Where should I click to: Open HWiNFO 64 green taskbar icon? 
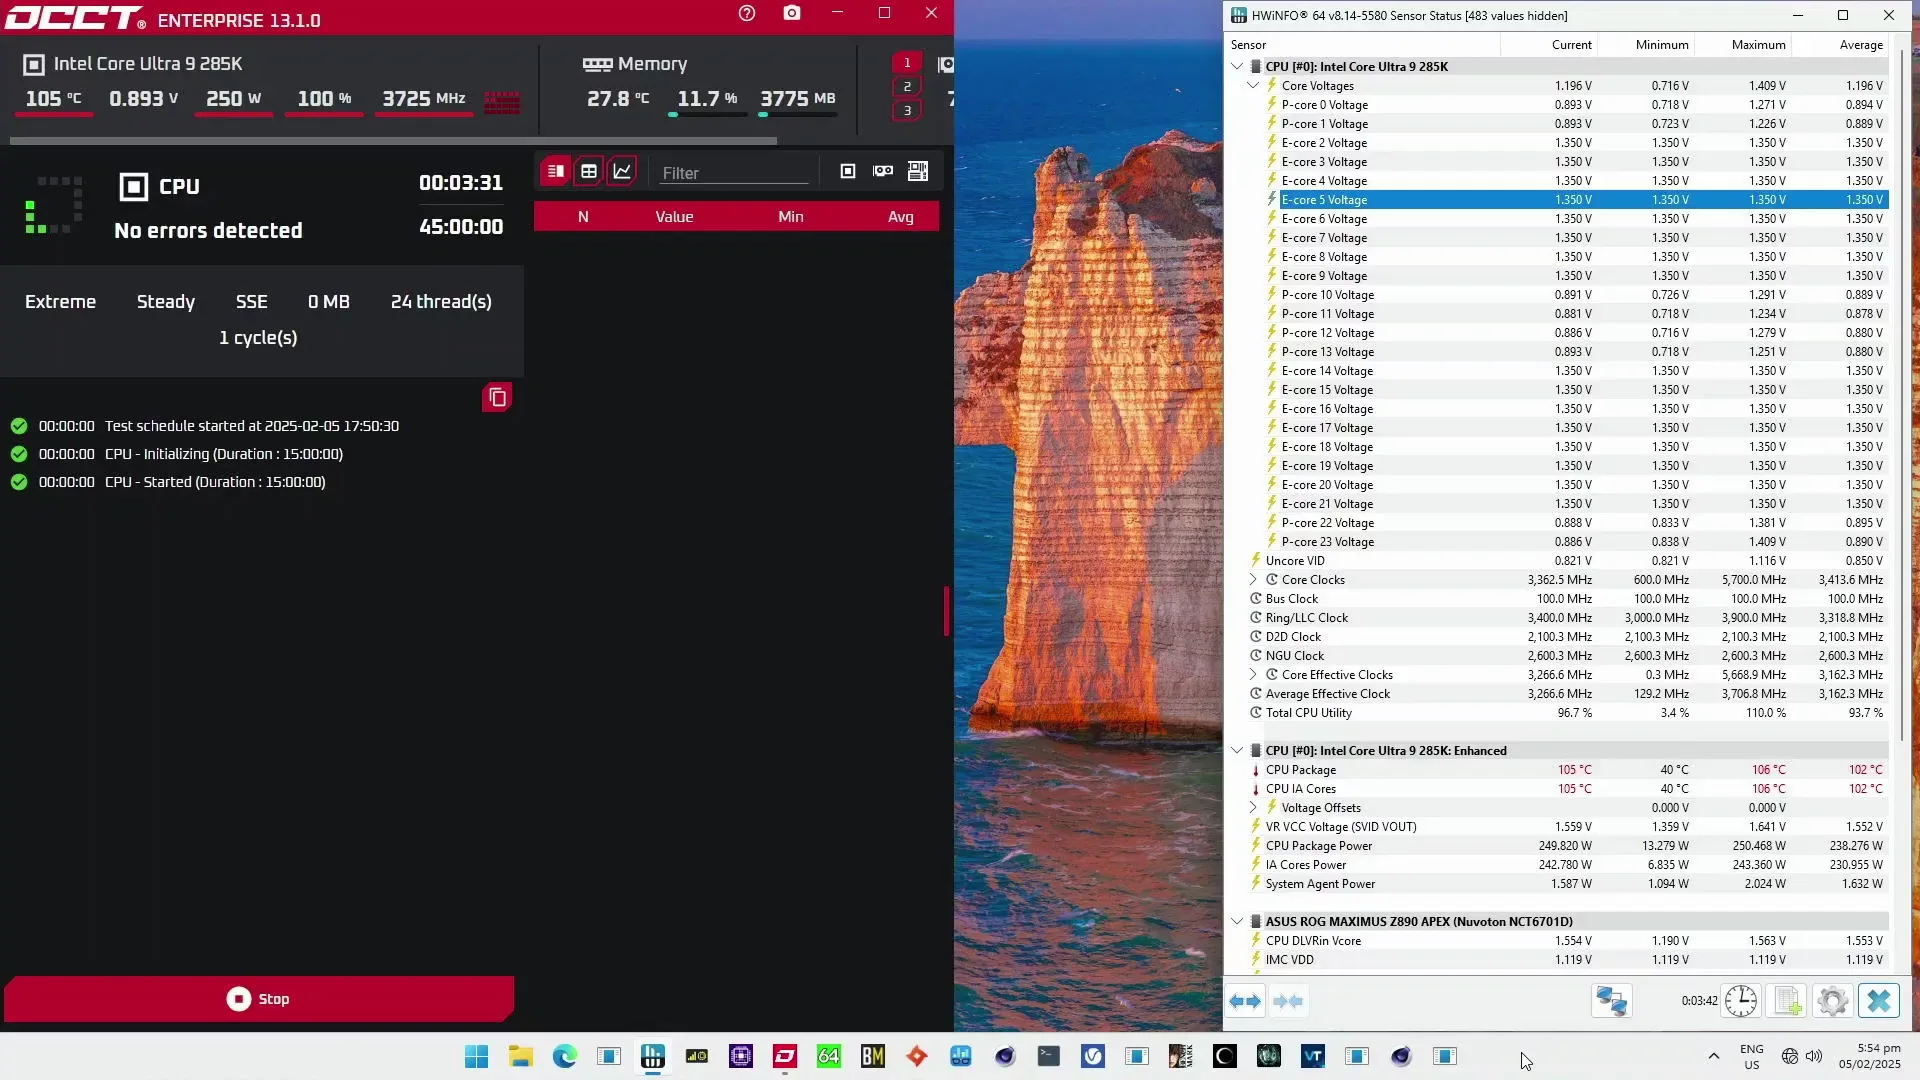click(829, 1056)
